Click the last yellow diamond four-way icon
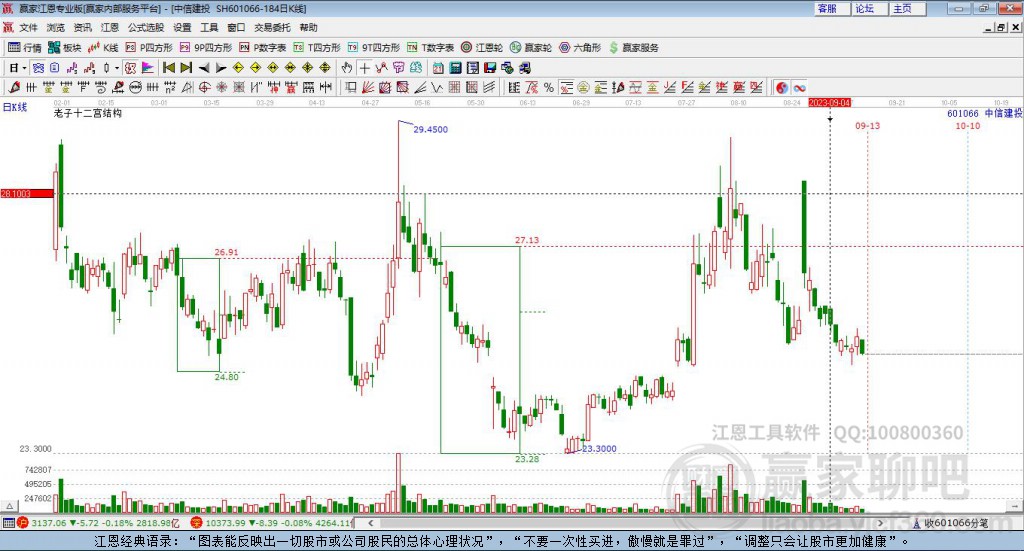This screenshot has width=1024, height=551. coord(325,68)
